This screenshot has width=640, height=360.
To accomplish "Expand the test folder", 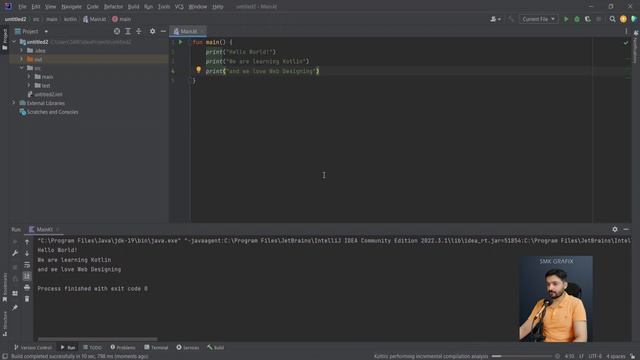I will click(x=29, y=85).
